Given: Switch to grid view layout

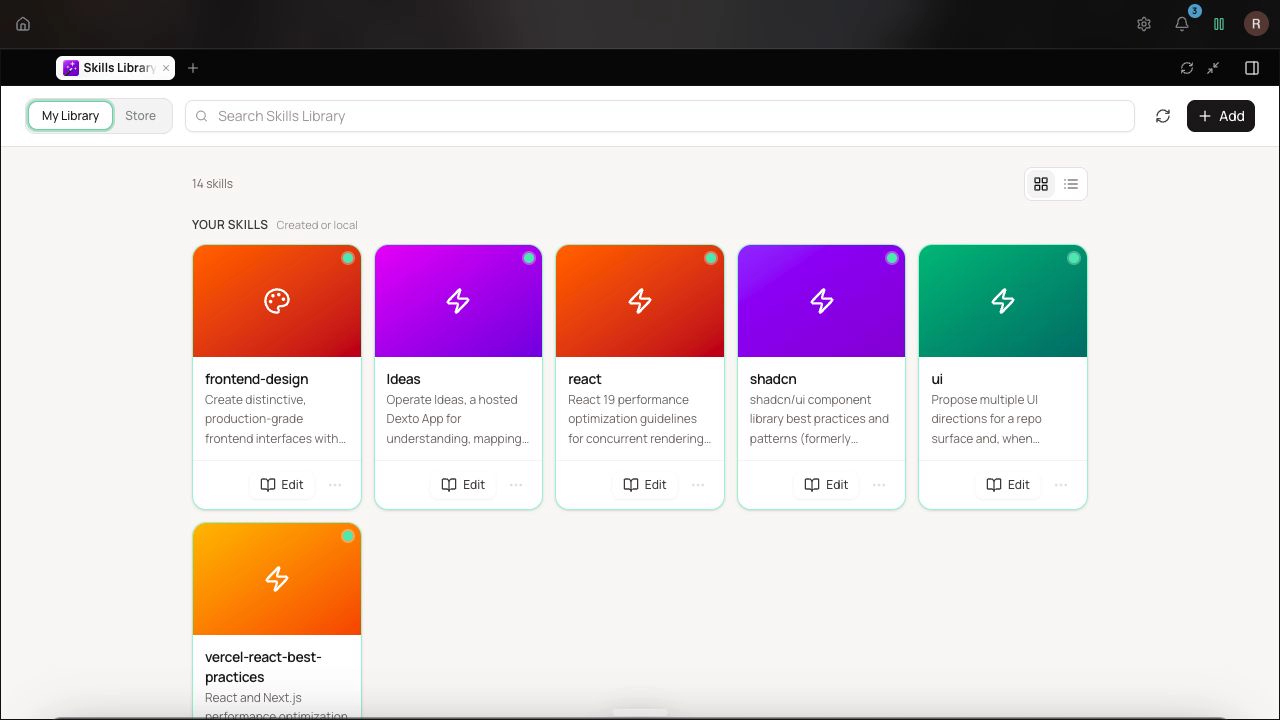Looking at the screenshot, I should point(1041,184).
